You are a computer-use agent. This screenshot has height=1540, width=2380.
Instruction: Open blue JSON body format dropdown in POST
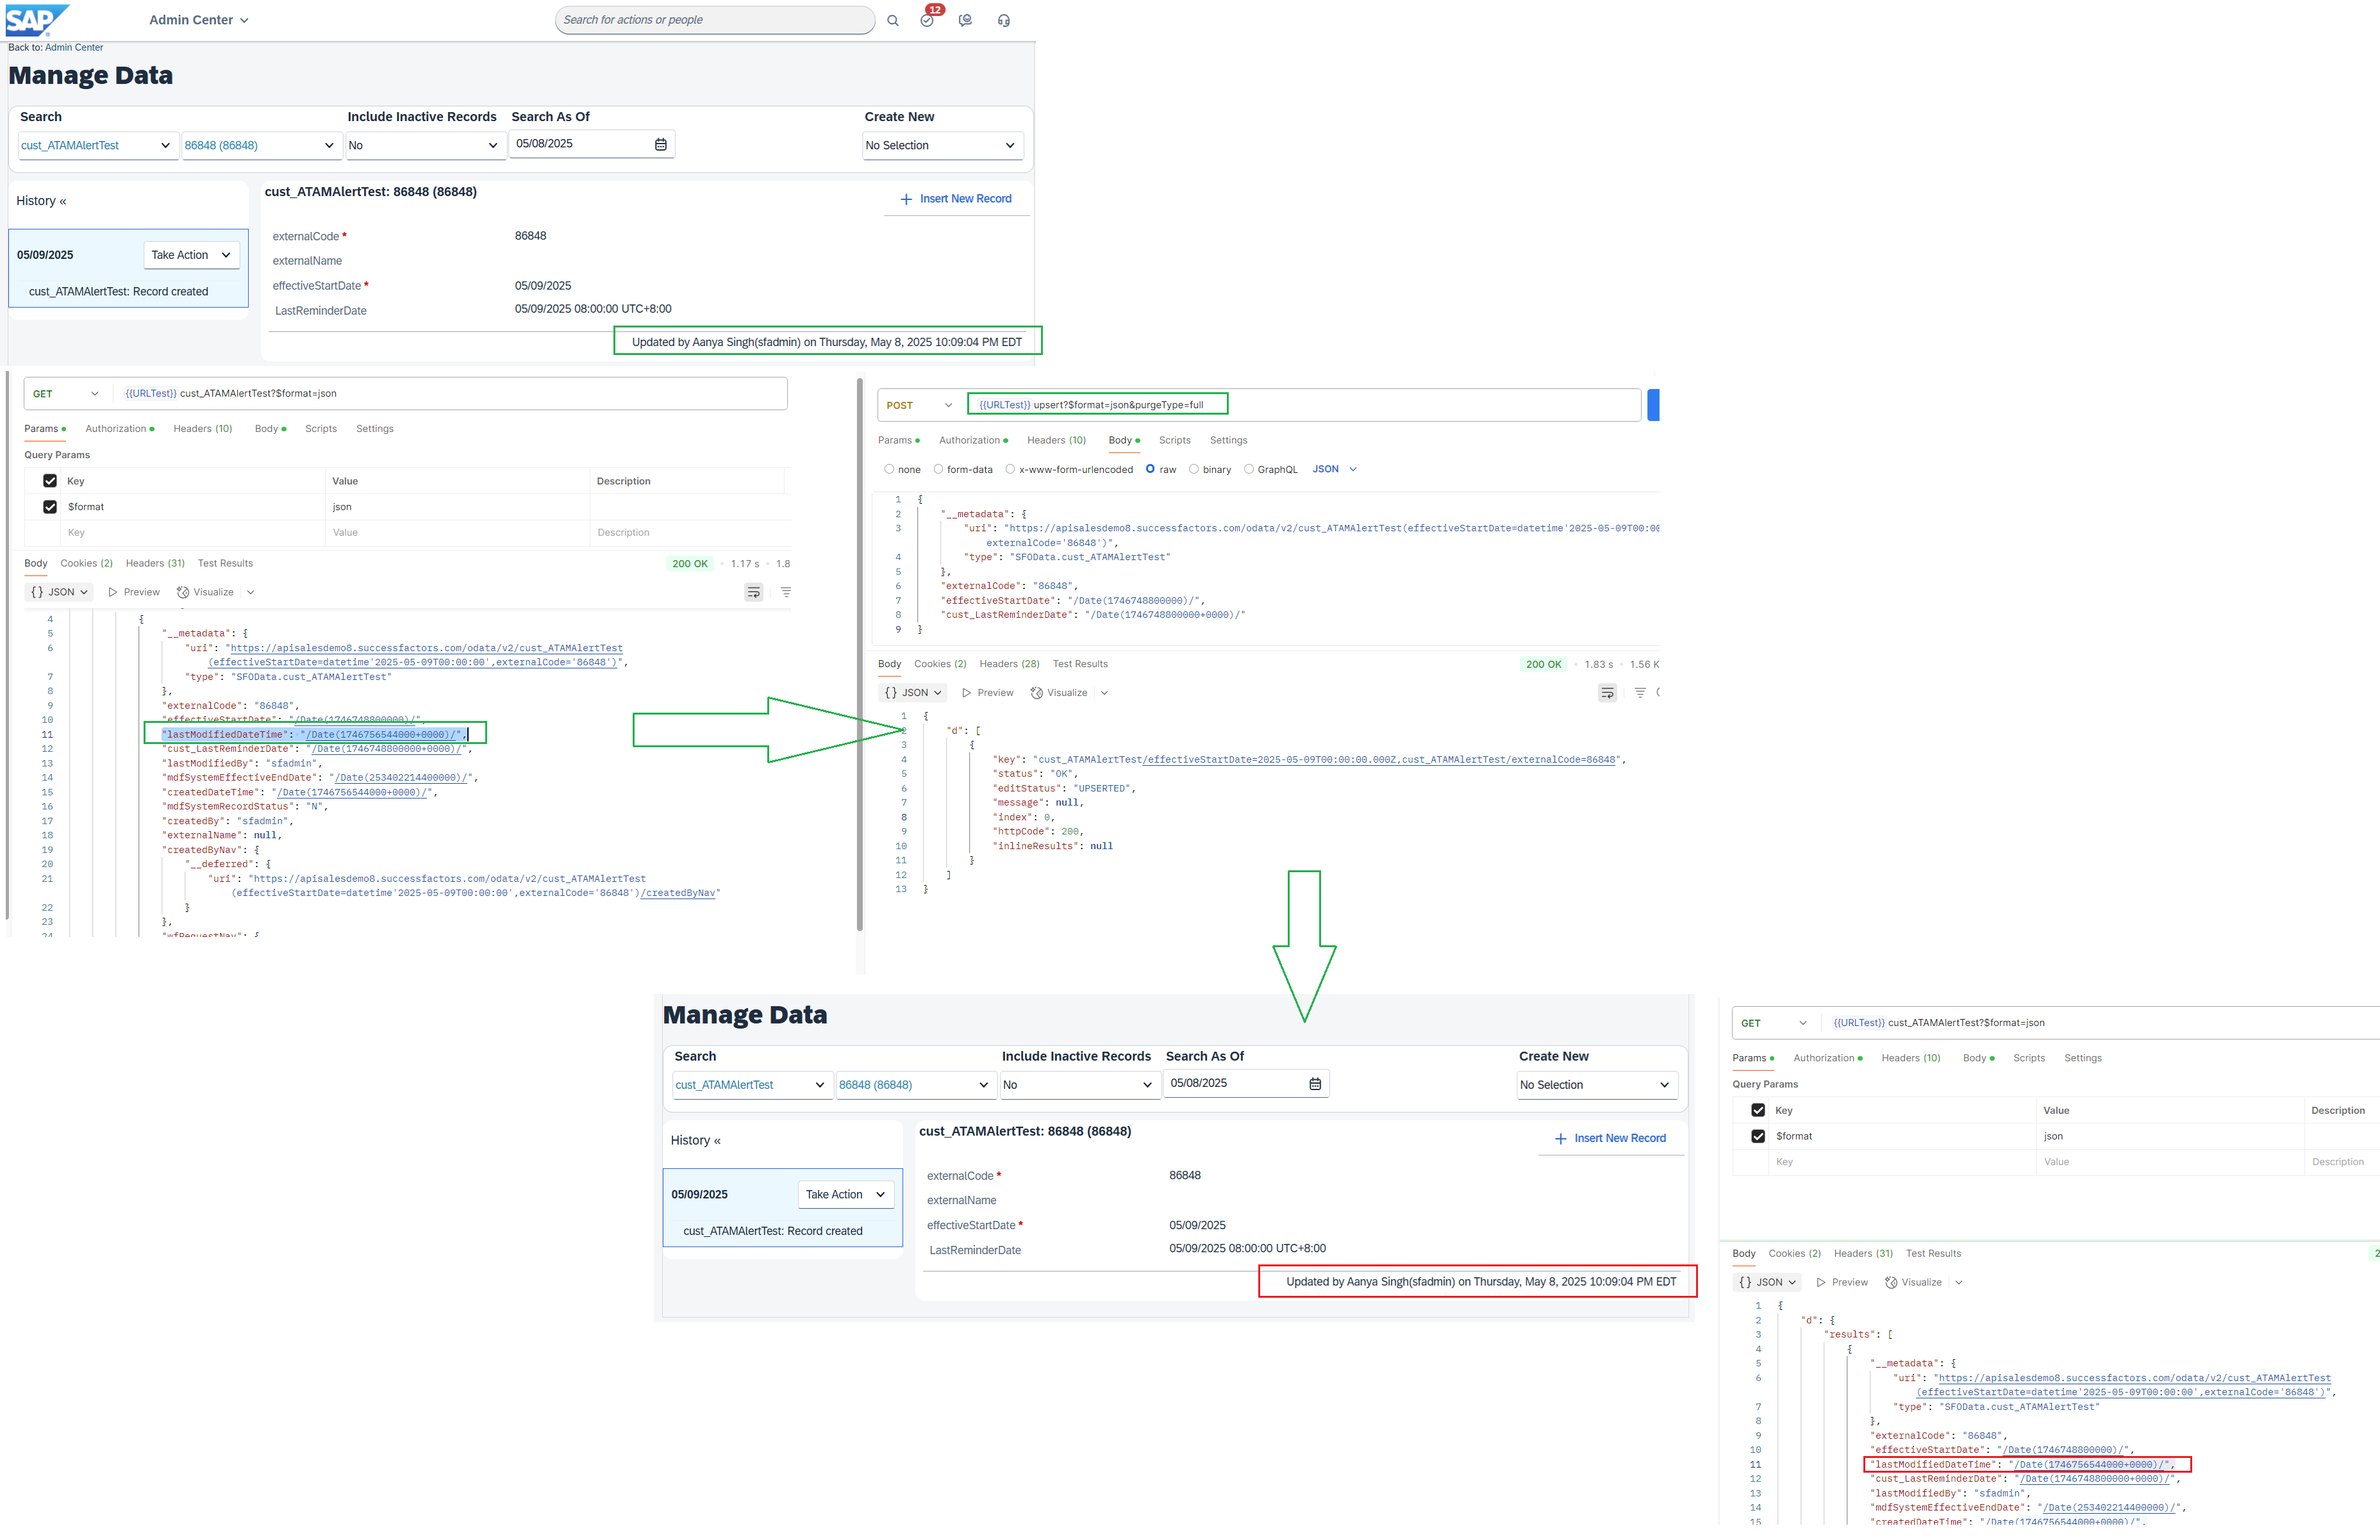(1334, 469)
